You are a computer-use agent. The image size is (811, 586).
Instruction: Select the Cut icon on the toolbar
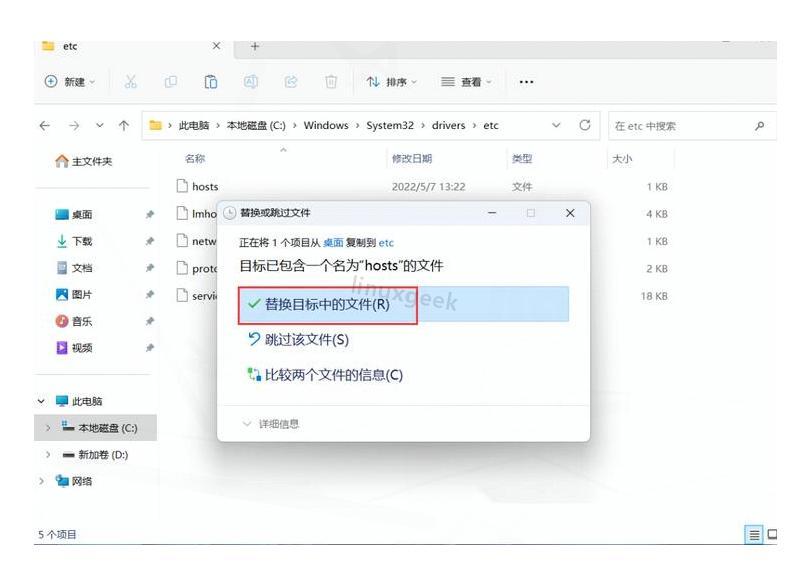[x=131, y=81]
